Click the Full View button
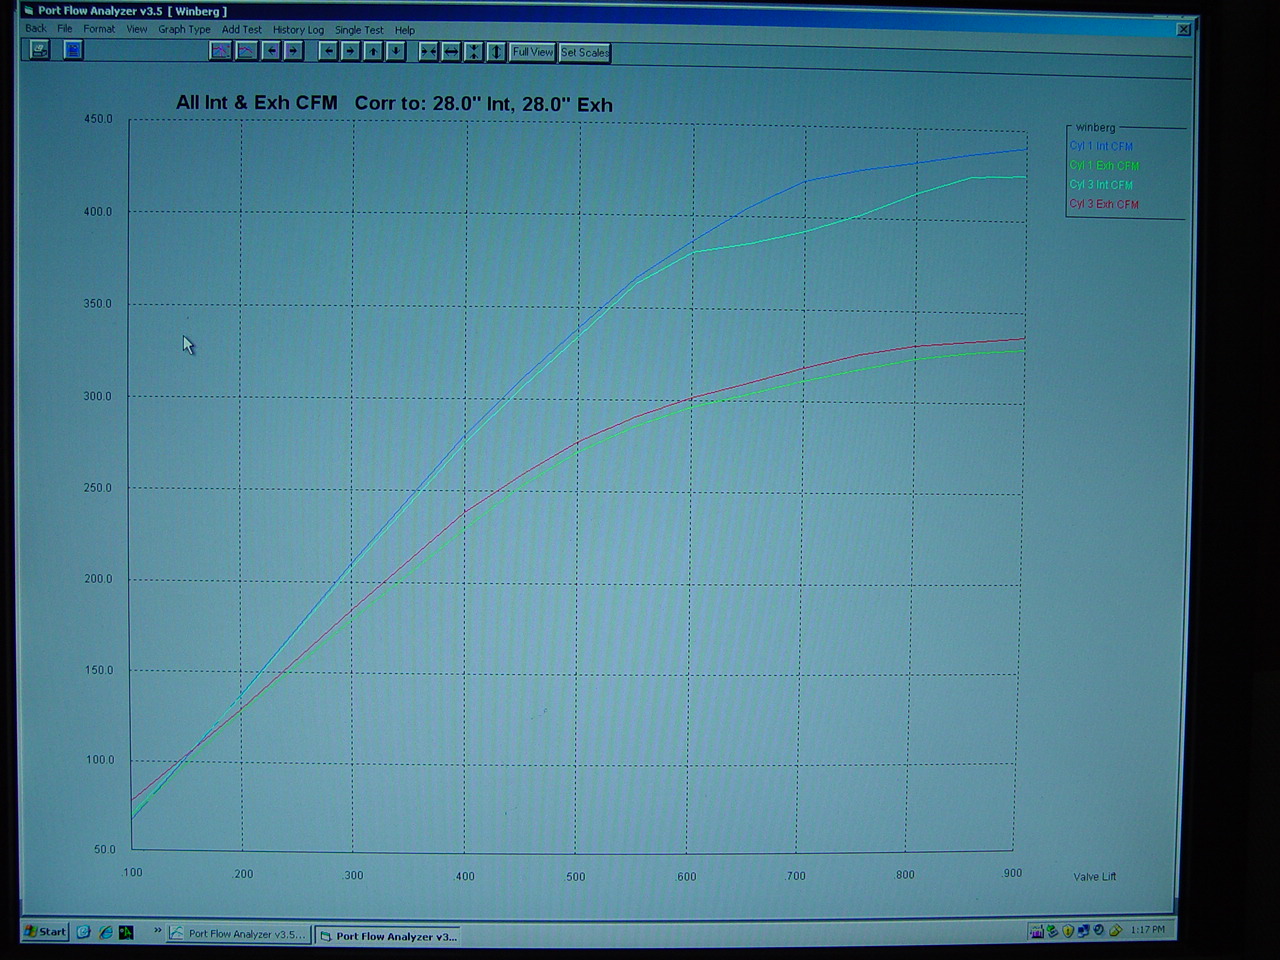This screenshot has width=1280, height=960. point(532,52)
